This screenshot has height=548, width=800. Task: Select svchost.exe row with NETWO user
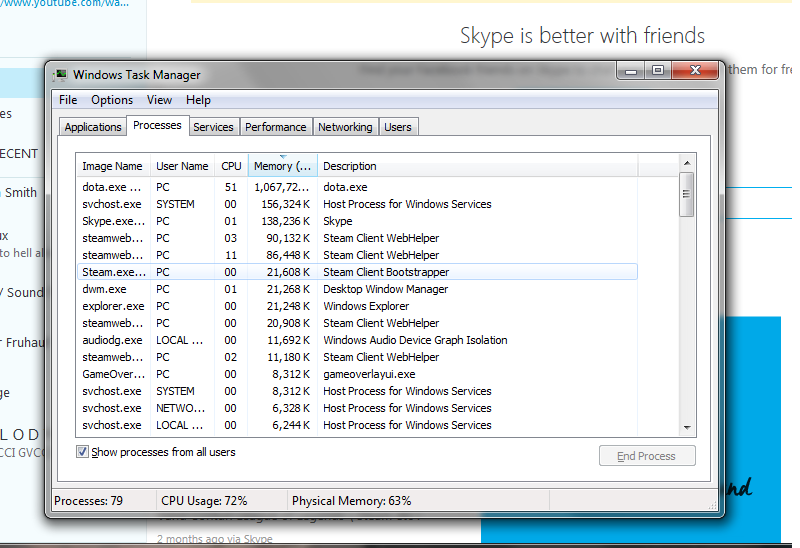[x=357, y=408]
